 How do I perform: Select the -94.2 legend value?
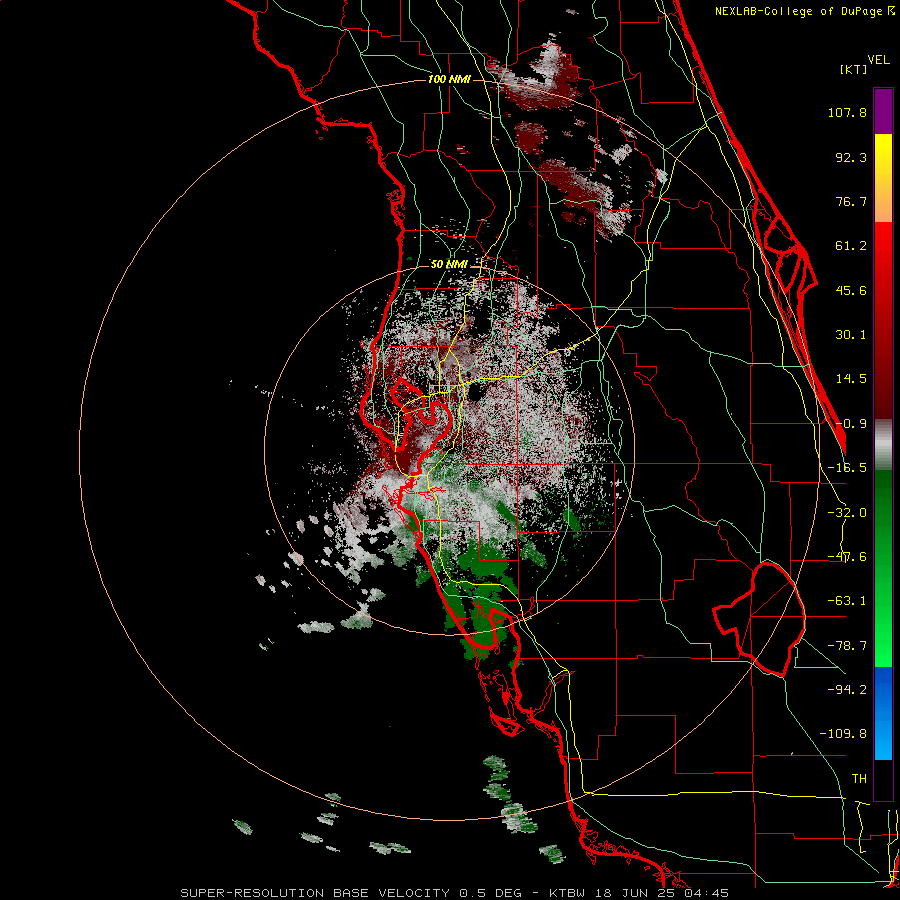pyautogui.click(x=847, y=689)
